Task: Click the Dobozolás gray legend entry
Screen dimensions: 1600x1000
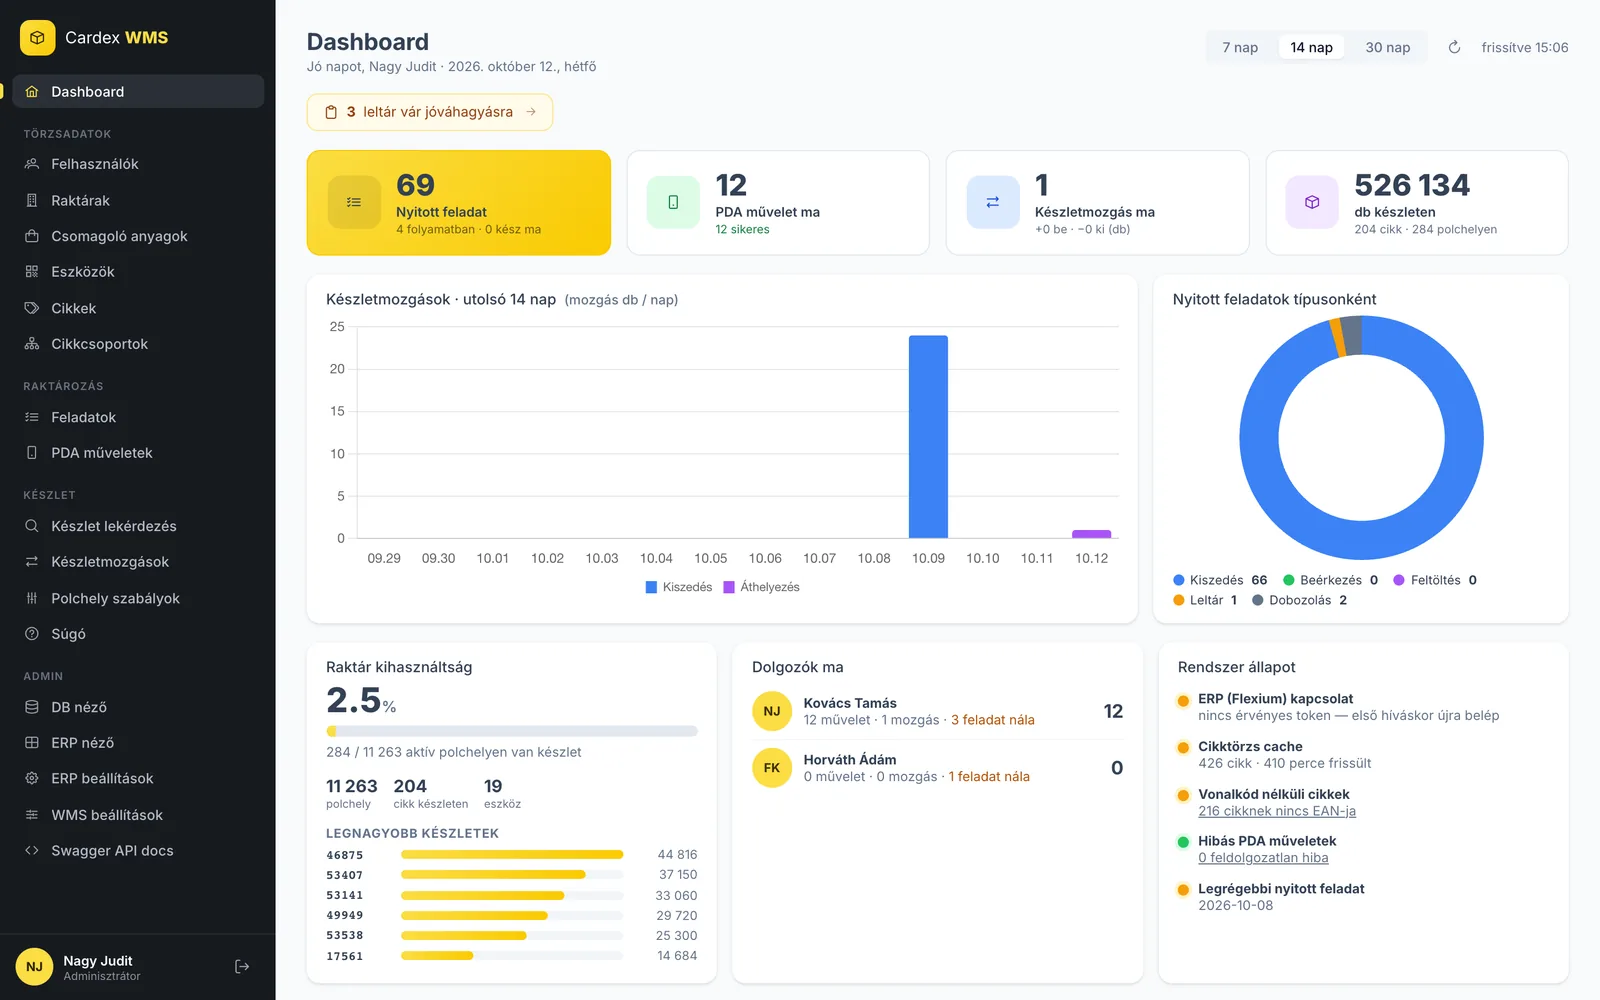Action: pos(1299,600)
